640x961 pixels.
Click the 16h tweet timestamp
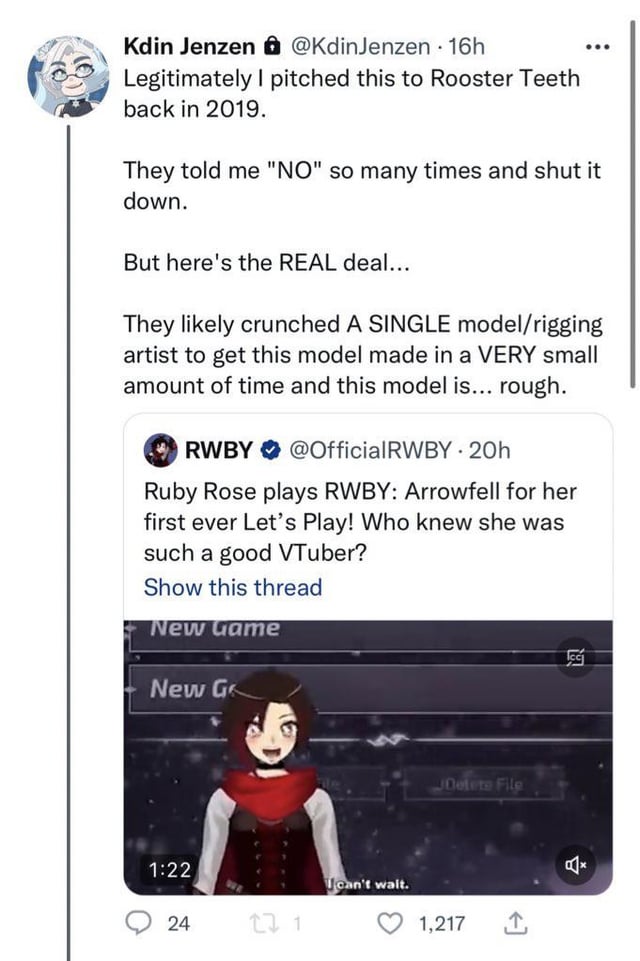[467, 45]
